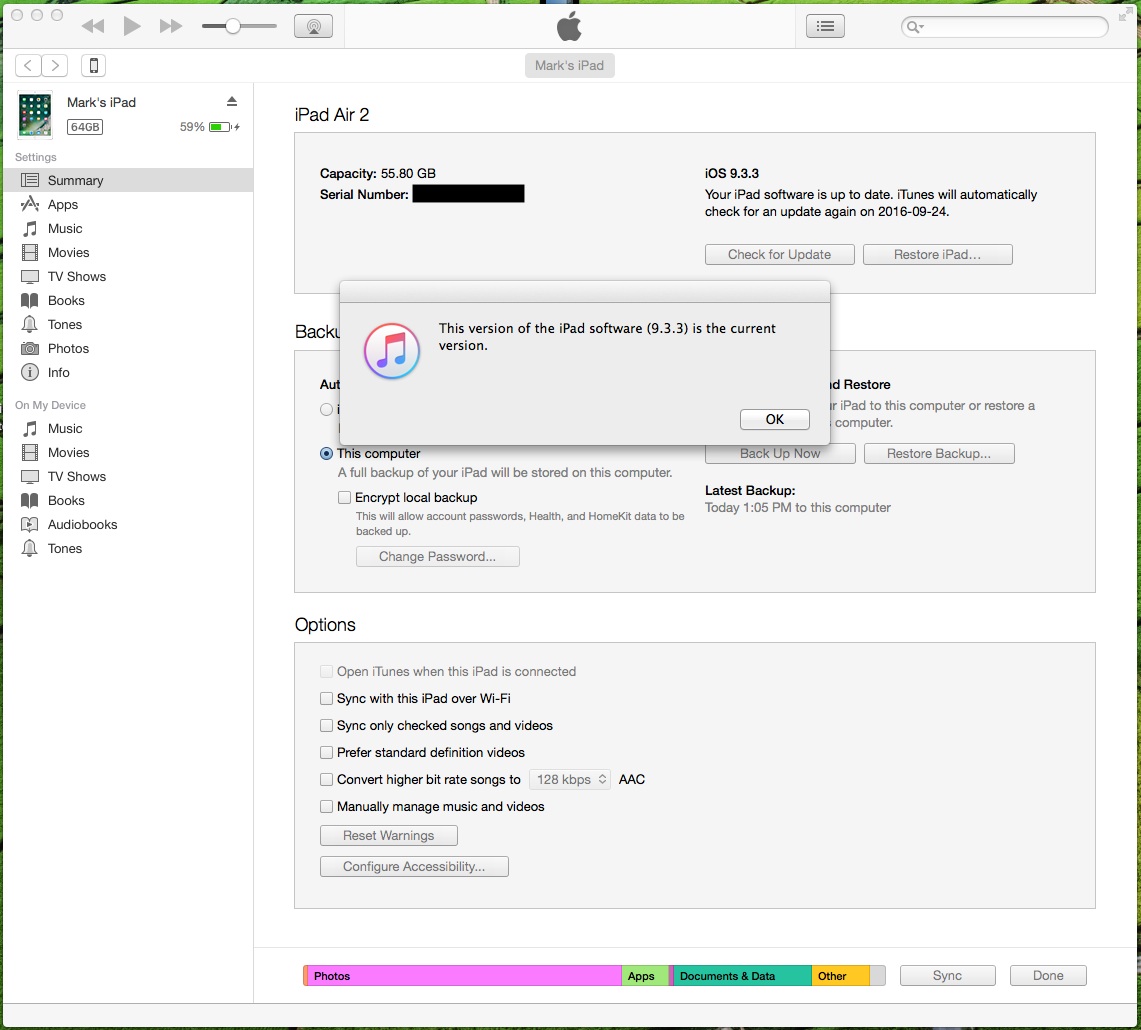Click the Photos camera icon

click(x=30, y=349)
